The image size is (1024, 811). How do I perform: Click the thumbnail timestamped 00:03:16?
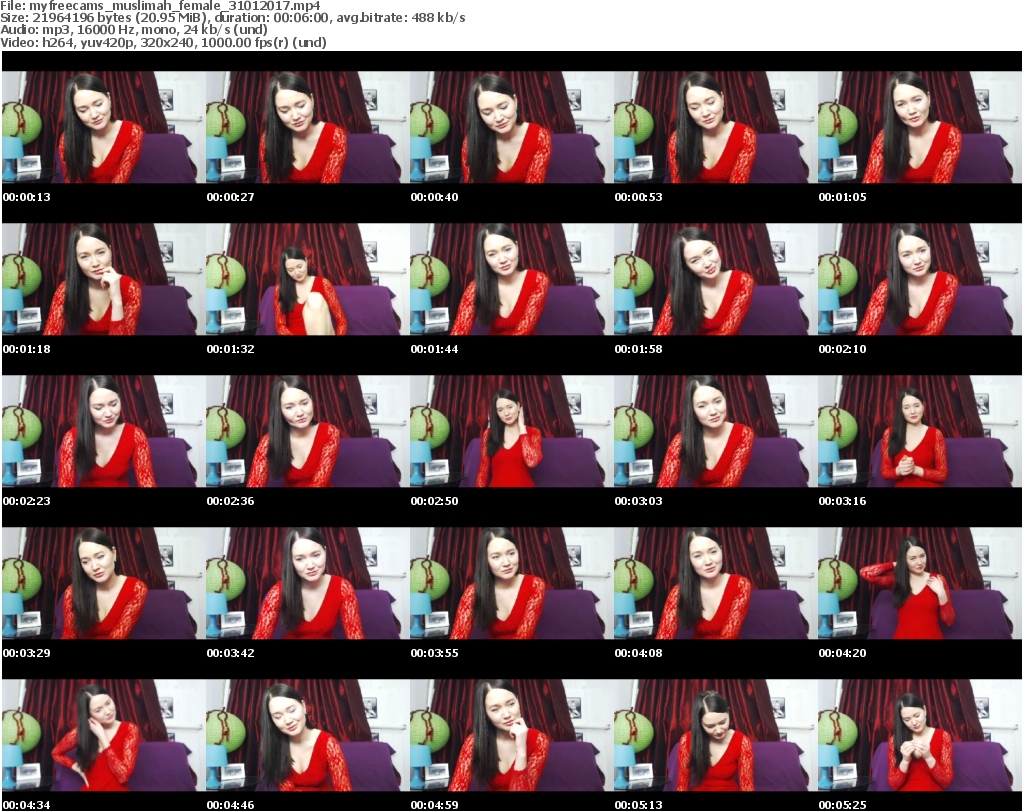coord(920,431)
